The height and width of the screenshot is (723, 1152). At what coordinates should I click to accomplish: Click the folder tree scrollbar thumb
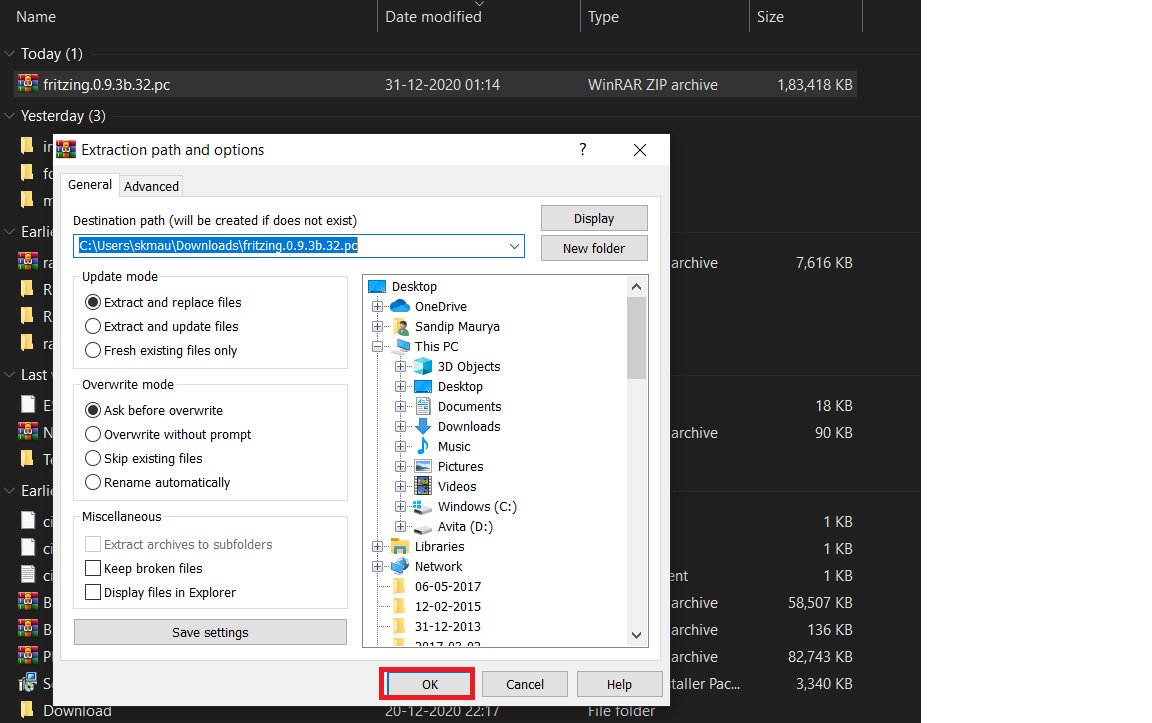(636, 338)
